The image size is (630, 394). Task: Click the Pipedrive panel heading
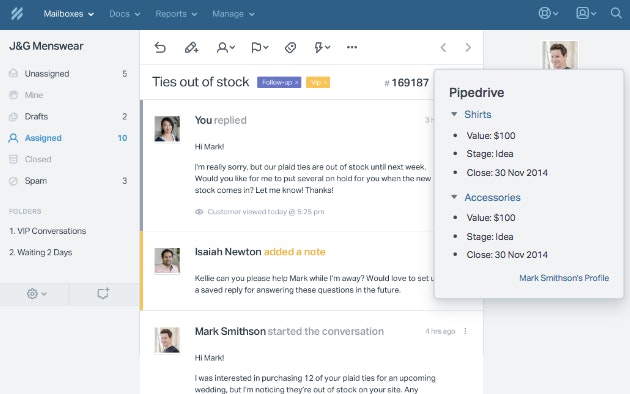pyautogui.click(x=477, y=93)
